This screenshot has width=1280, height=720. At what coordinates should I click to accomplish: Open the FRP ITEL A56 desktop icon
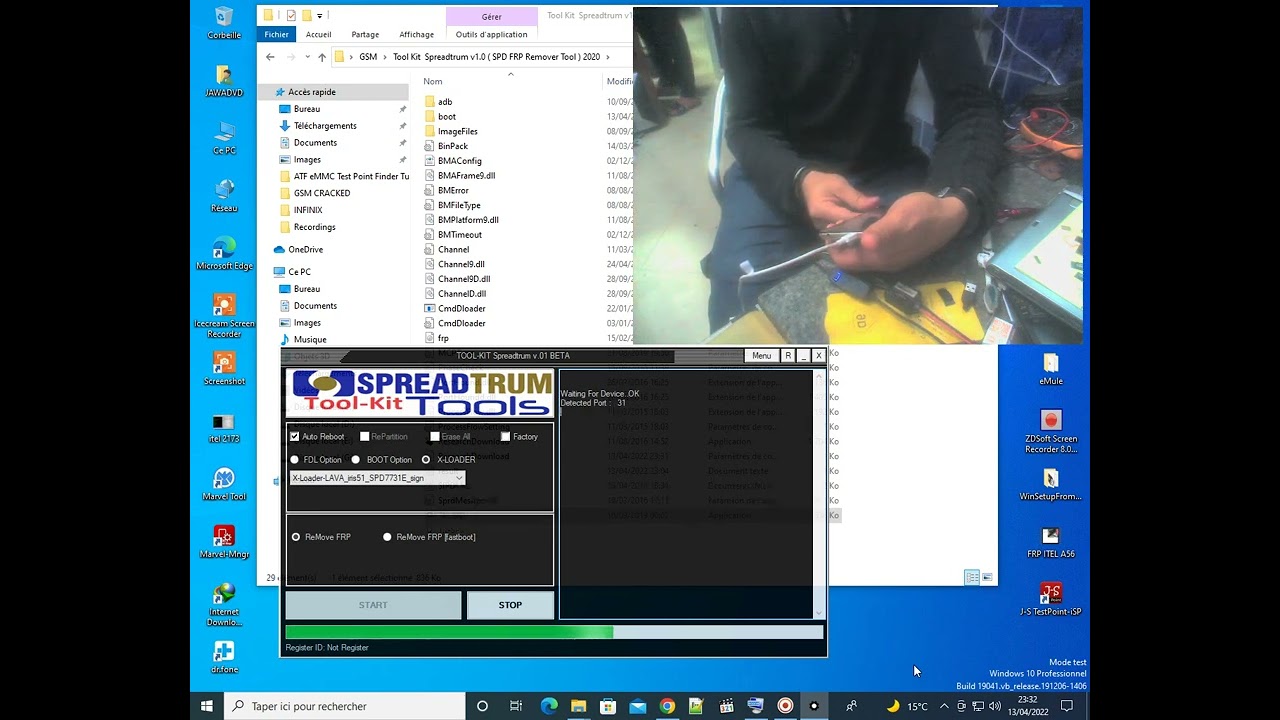click(x=1050, y=543)
